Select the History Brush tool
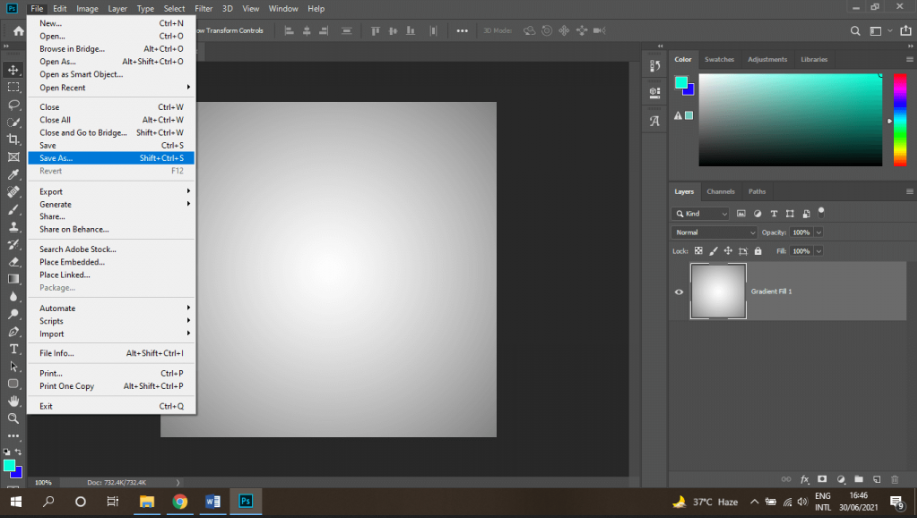Screen dimensions: 917x518 click(x=13, y=244)
